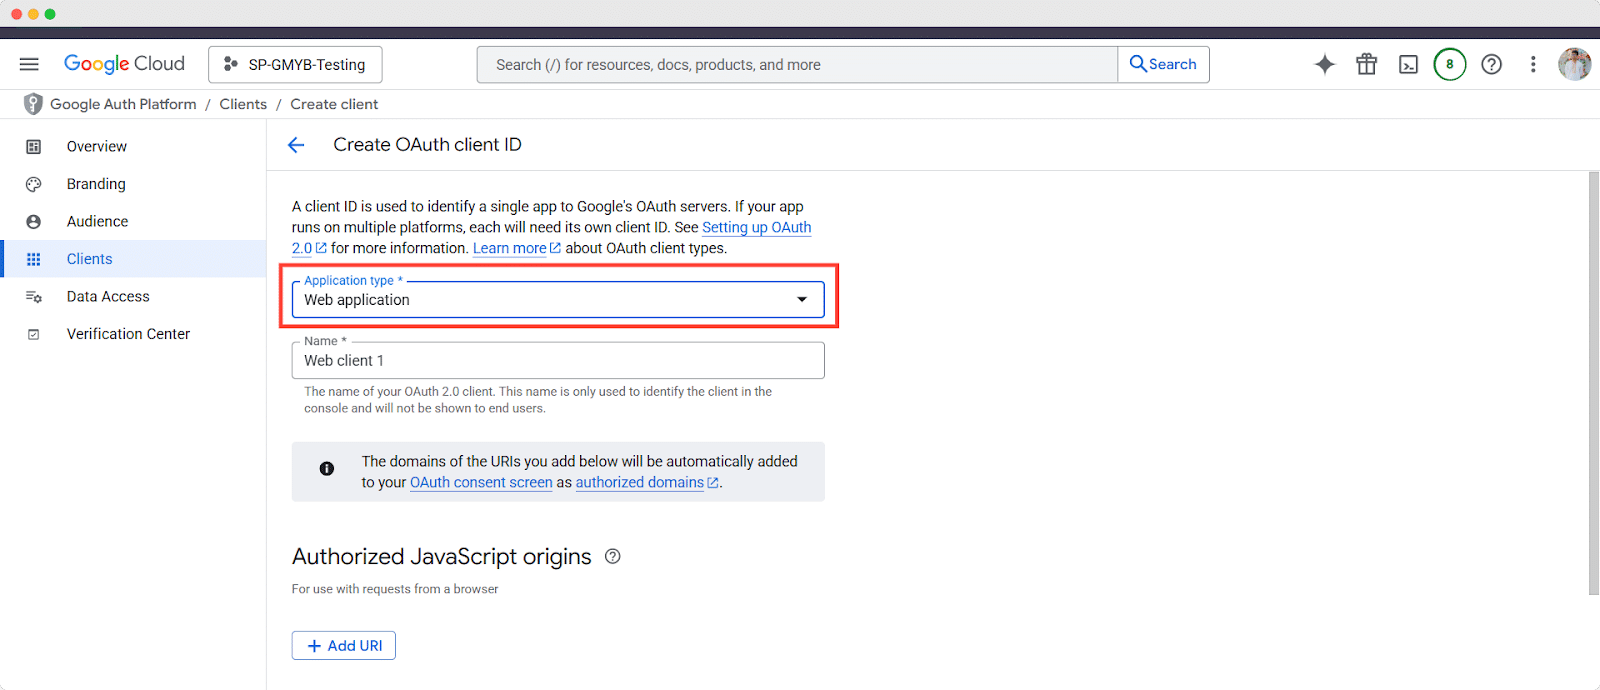This screenshot has width=1600, height=690.
Task: Open Audience in the sidebar
Action: (133, 221)
